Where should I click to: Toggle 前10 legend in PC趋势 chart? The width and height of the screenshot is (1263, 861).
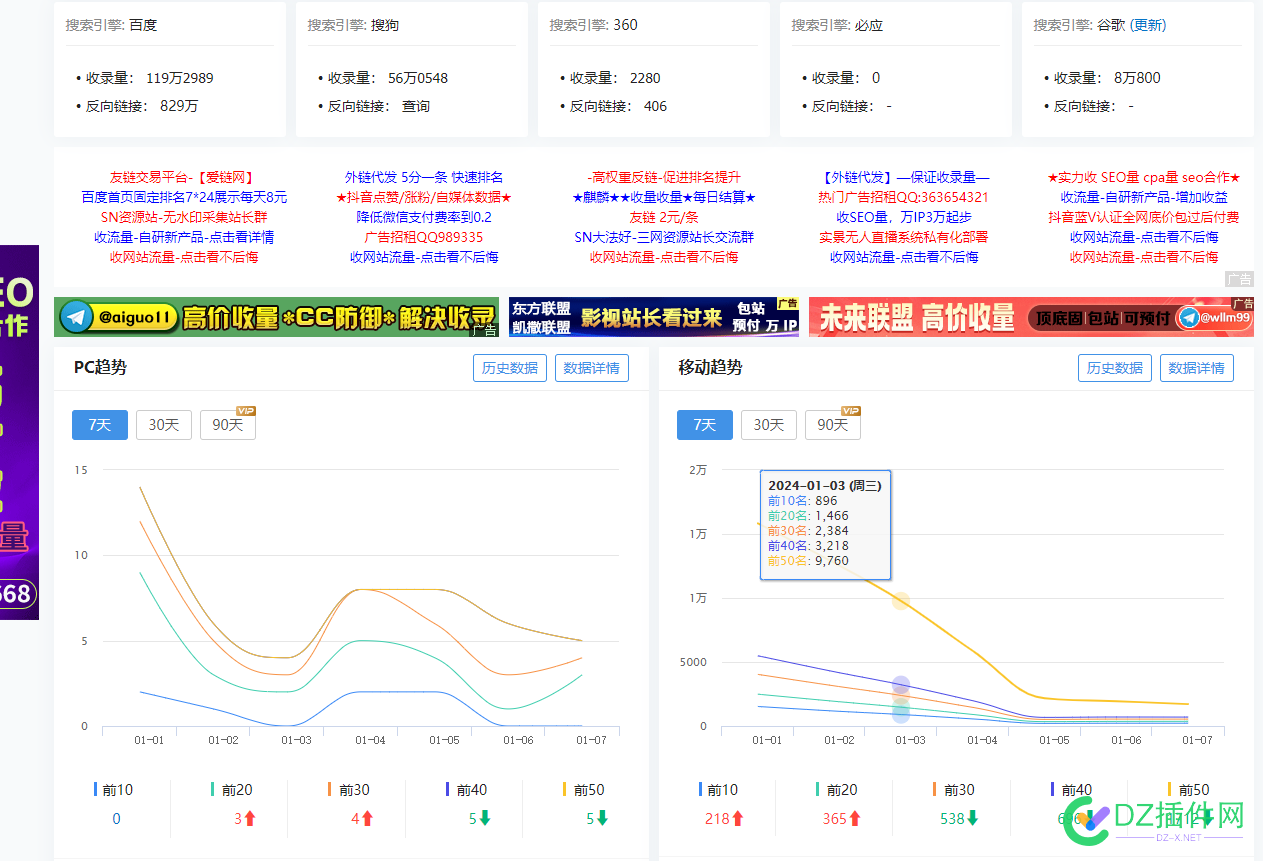(x=113, y=789)
